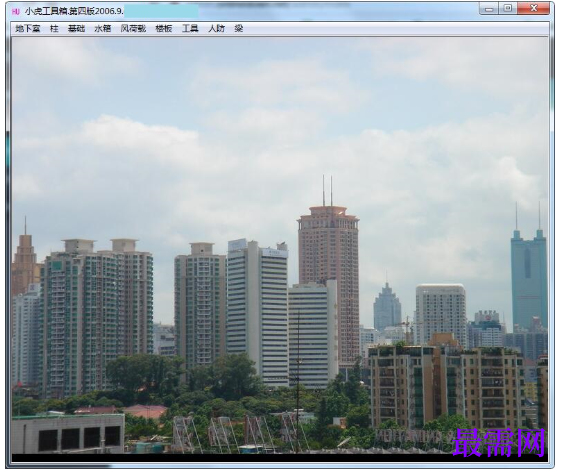Select the 基础 menu item
Screen dimensions: 564x474
click(77, 29)
